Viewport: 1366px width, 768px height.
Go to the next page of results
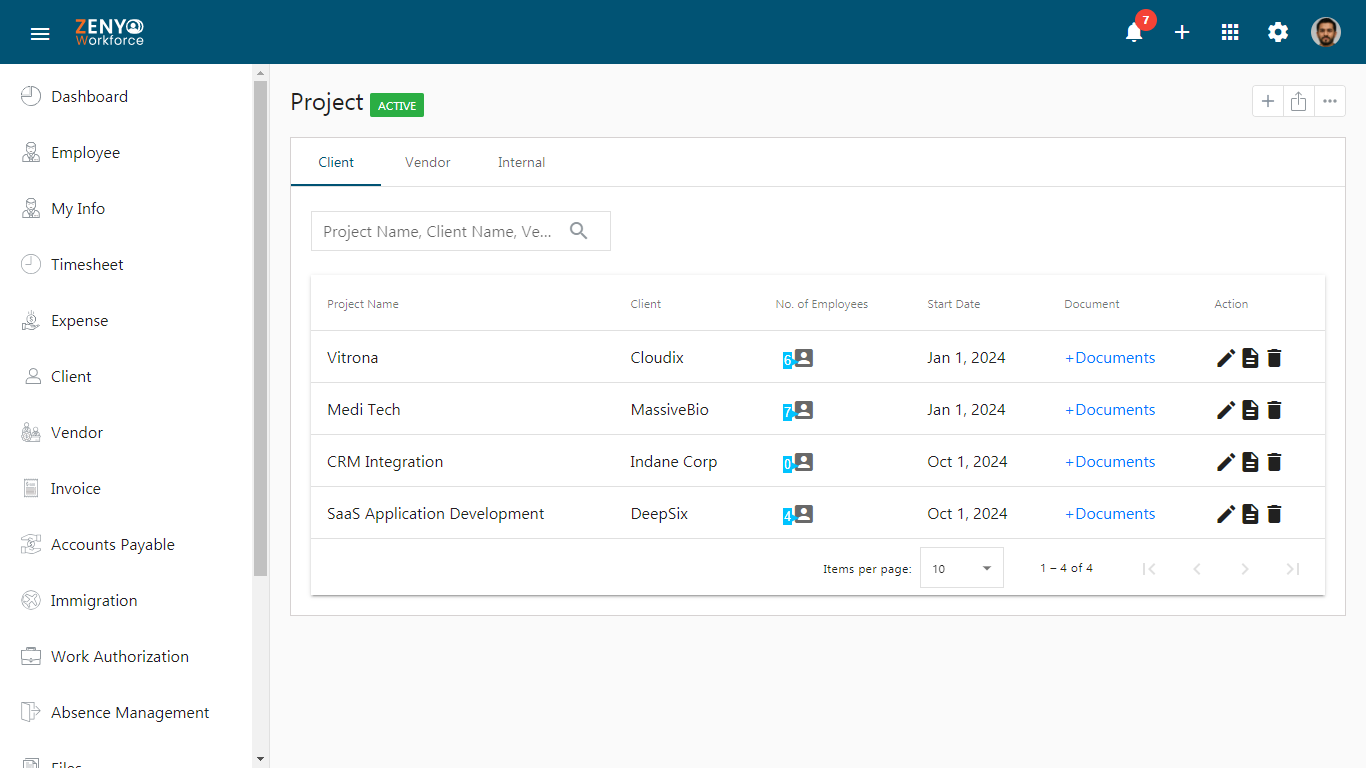click(1245, 569)
